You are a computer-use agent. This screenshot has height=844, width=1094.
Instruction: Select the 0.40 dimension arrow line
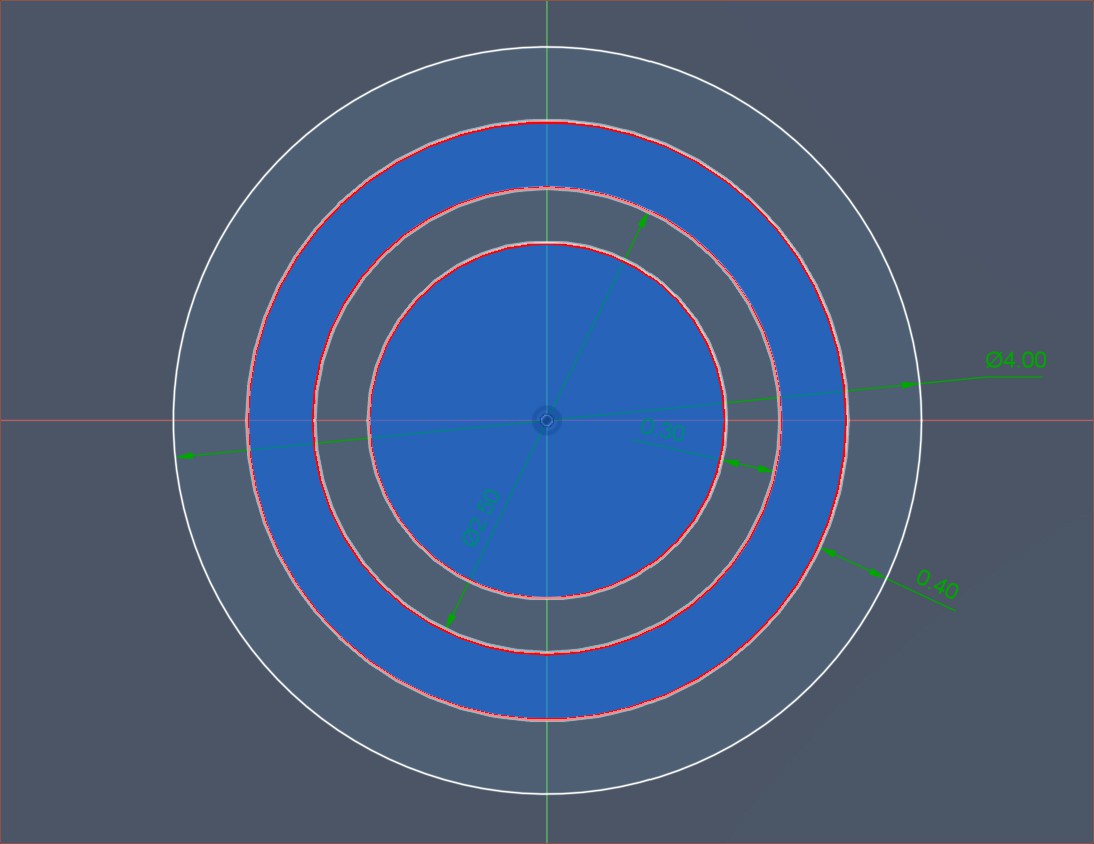pos(853,562)
